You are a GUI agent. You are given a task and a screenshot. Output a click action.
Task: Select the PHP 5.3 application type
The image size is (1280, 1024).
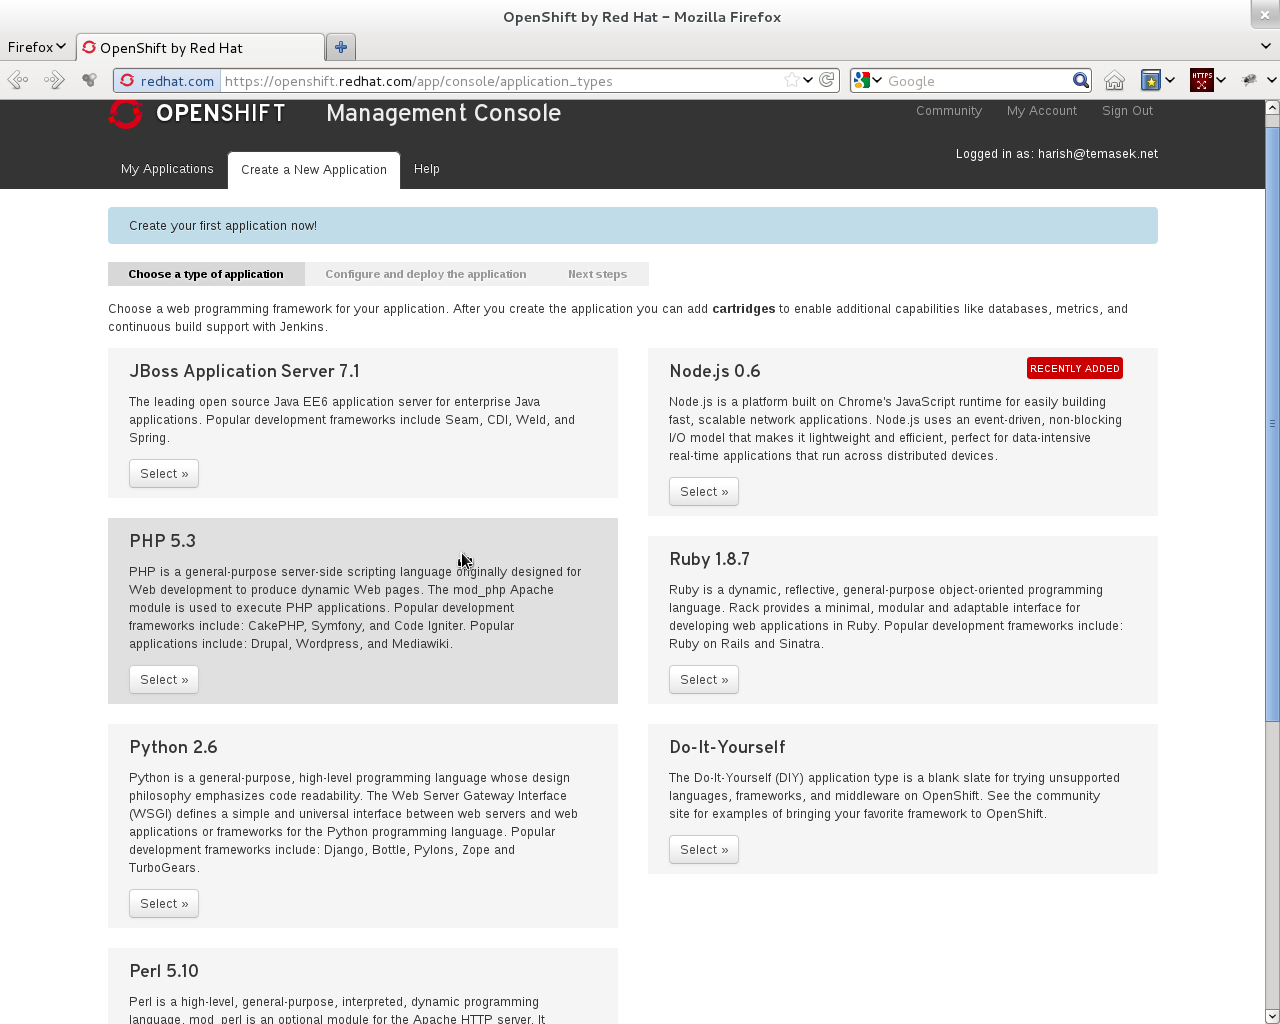[164, 680]
